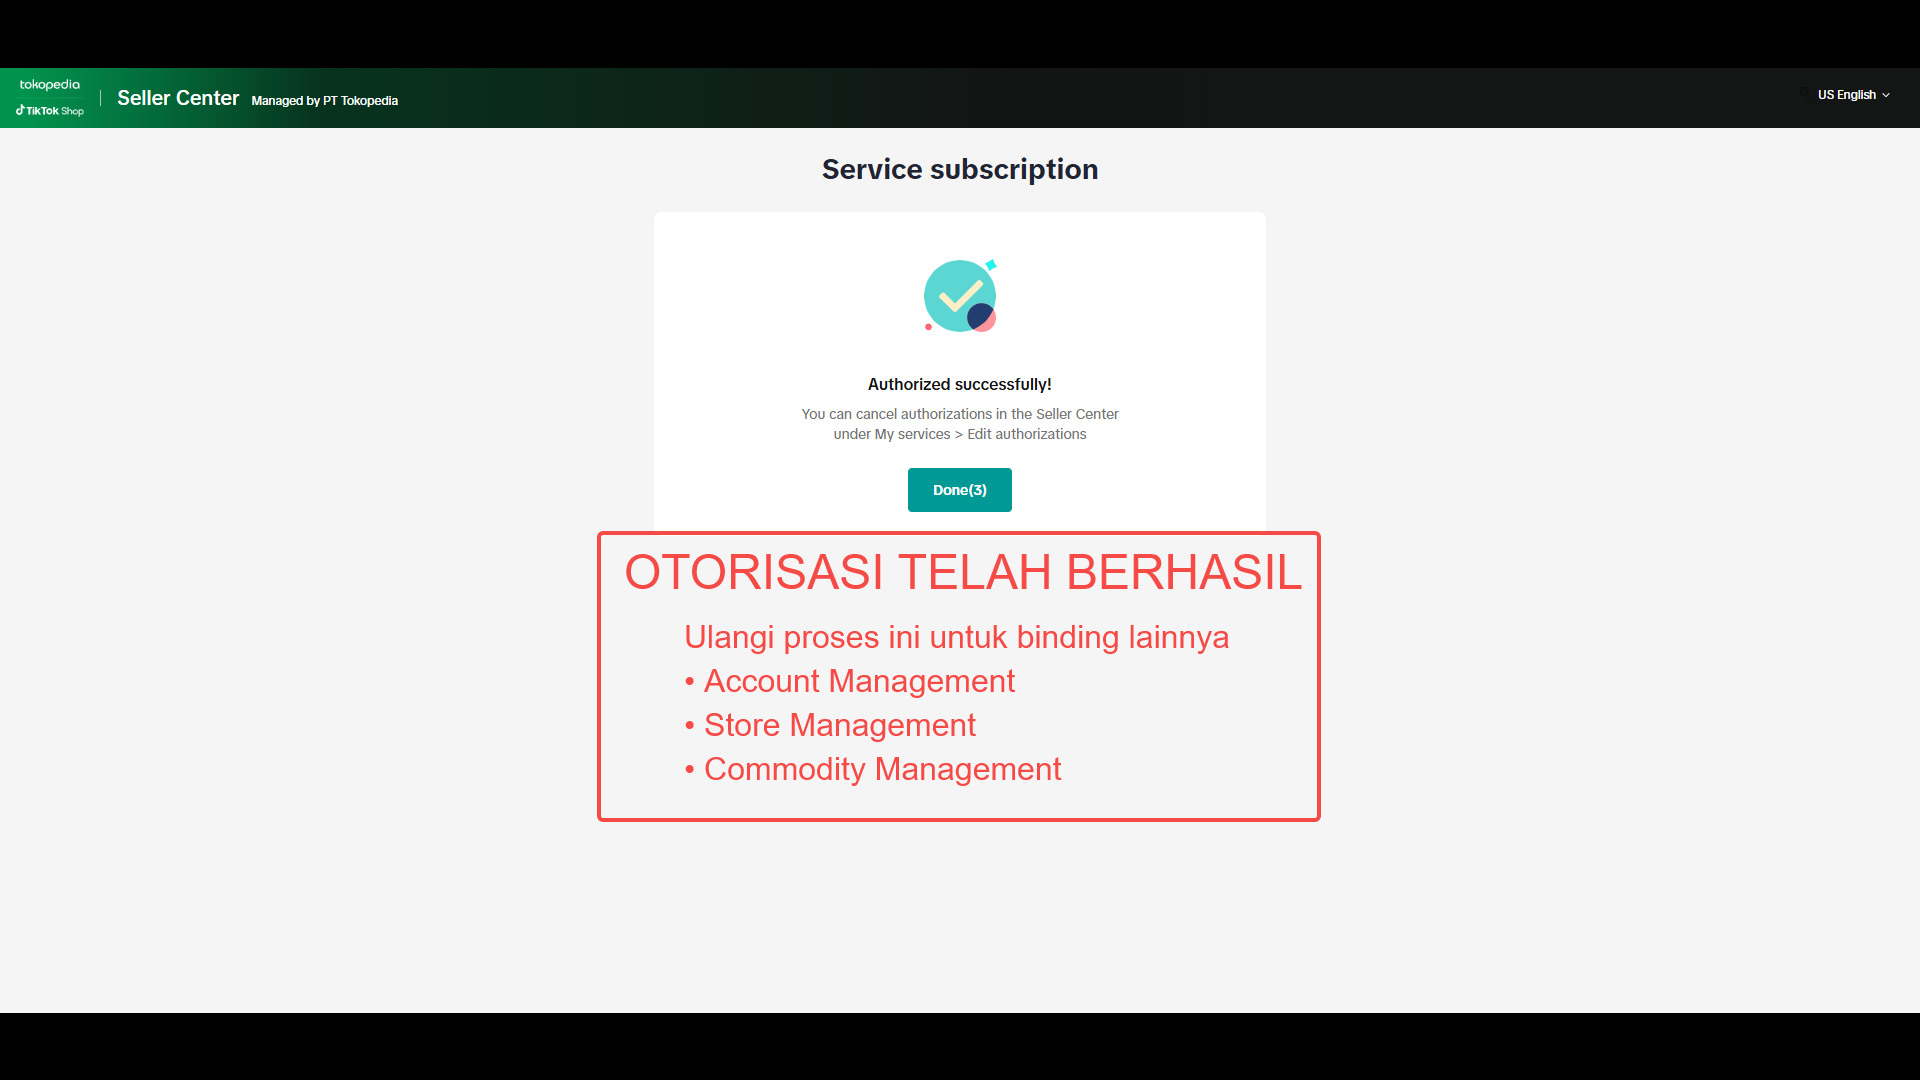
Task: Click the Commodity Management bullet item
Action: click(x=882, y=769)
